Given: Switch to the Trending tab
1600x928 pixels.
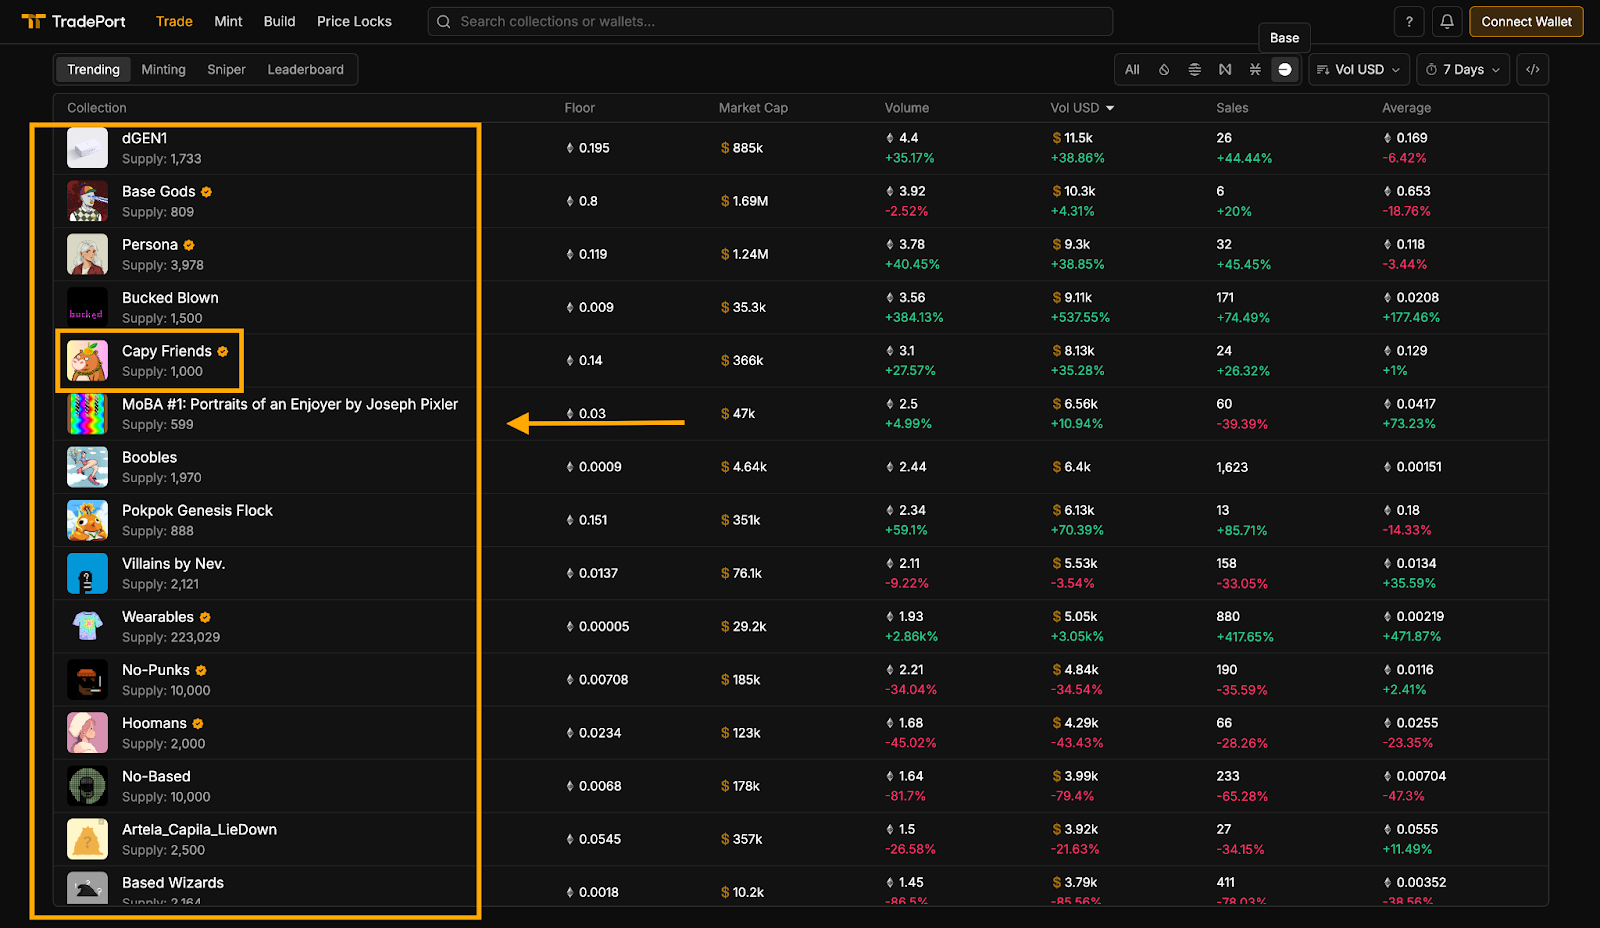Looking at the screenshot, I should 93,69.
